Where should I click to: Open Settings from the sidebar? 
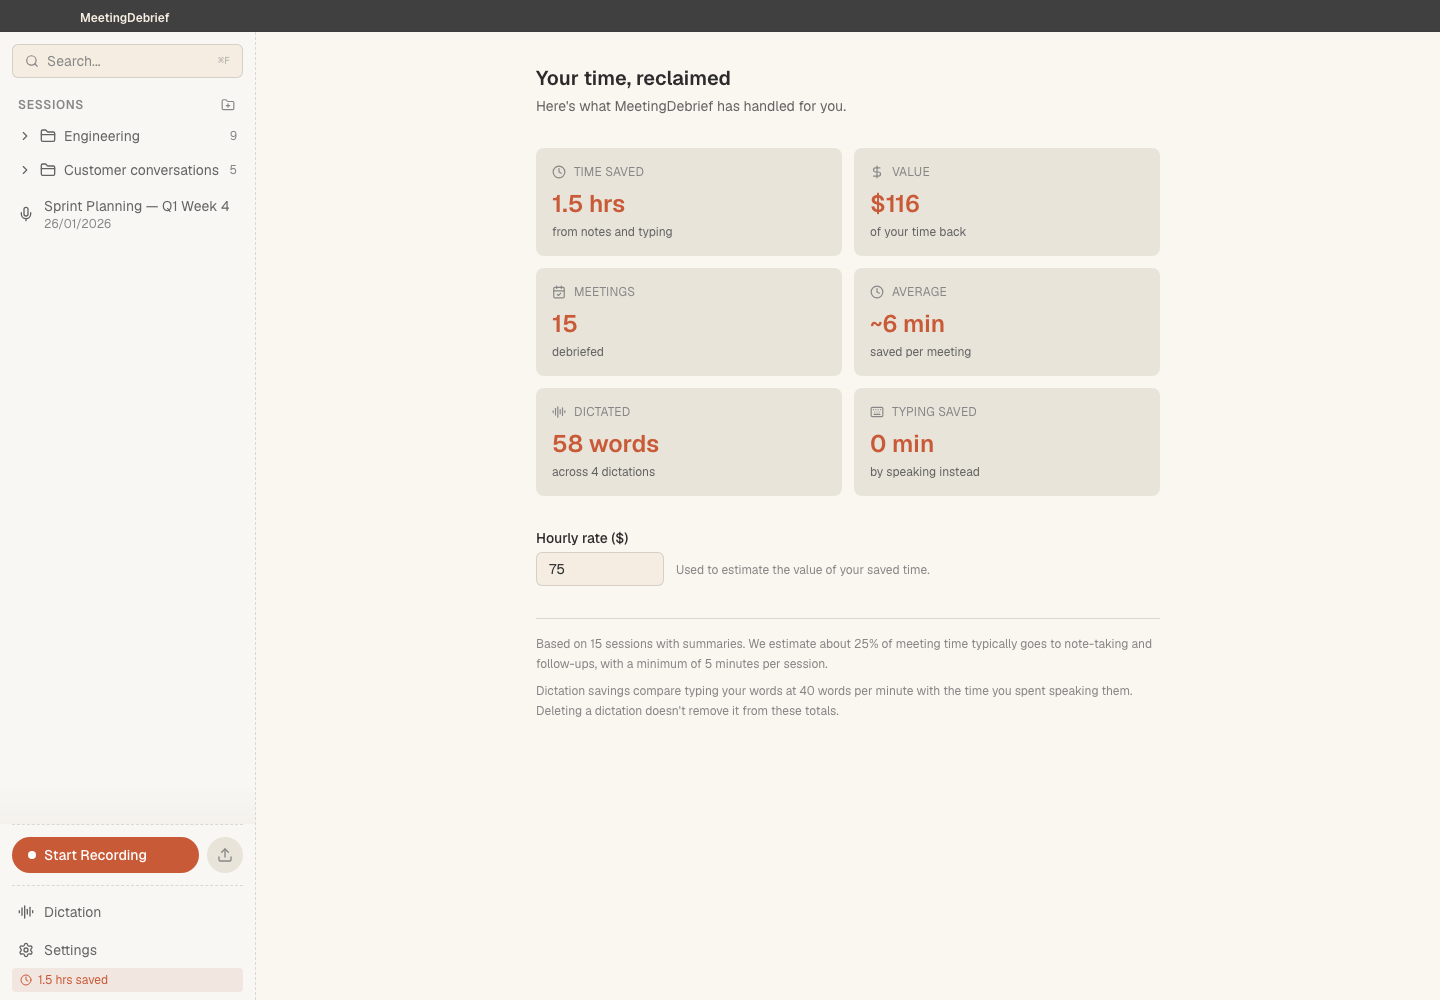[127, 950]
